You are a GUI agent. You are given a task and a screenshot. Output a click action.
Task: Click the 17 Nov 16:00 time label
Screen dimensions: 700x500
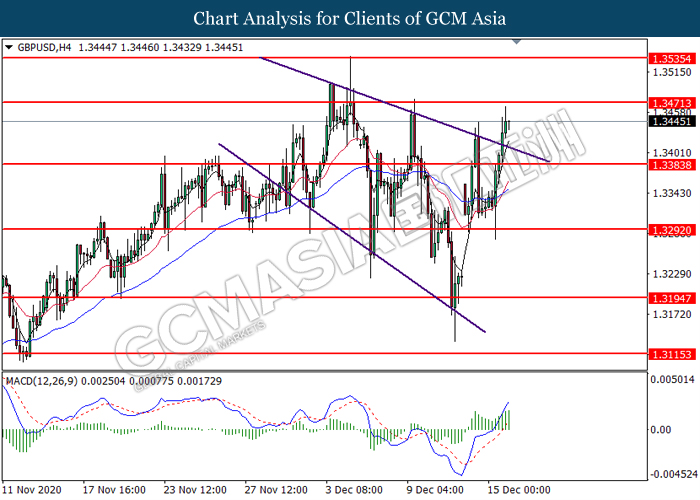pyautogui.click(x=114, y=490)
